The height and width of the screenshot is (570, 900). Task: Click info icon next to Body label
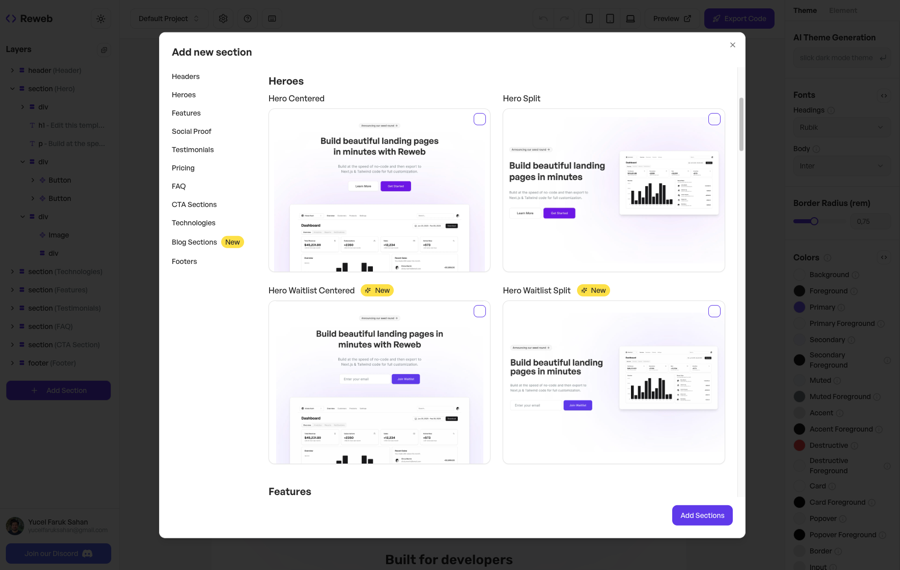pyautogui.click(x=816, y=149)
